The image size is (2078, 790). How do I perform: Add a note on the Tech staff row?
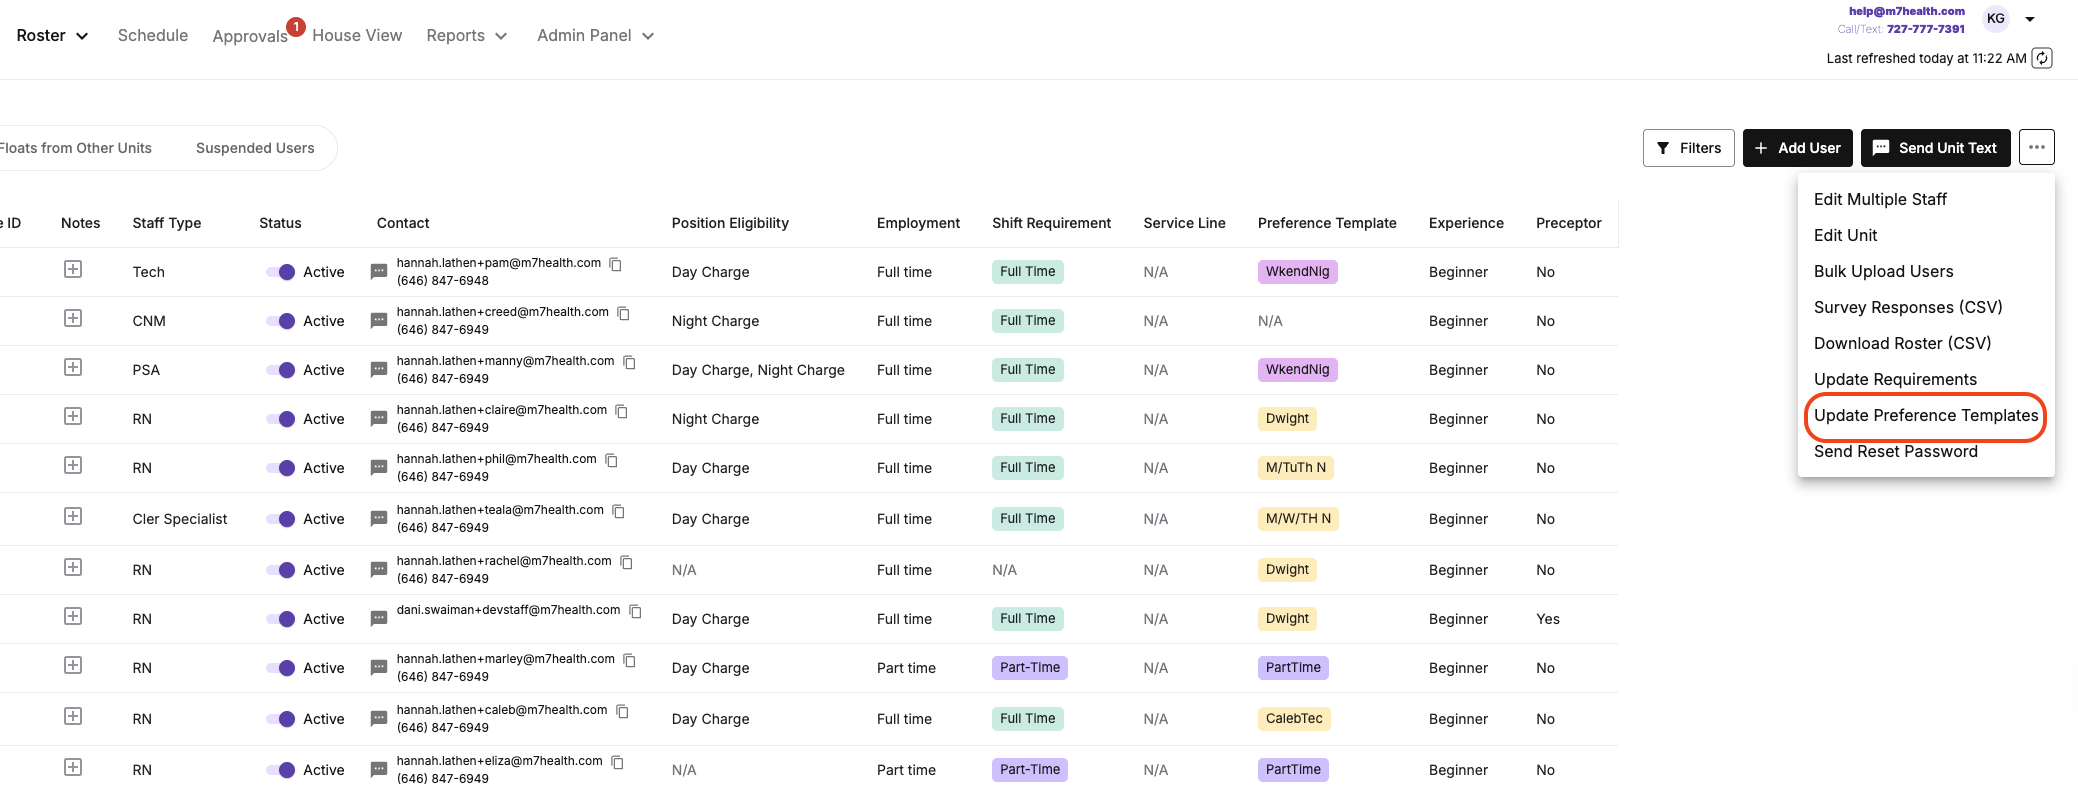(x=73, y=270)
